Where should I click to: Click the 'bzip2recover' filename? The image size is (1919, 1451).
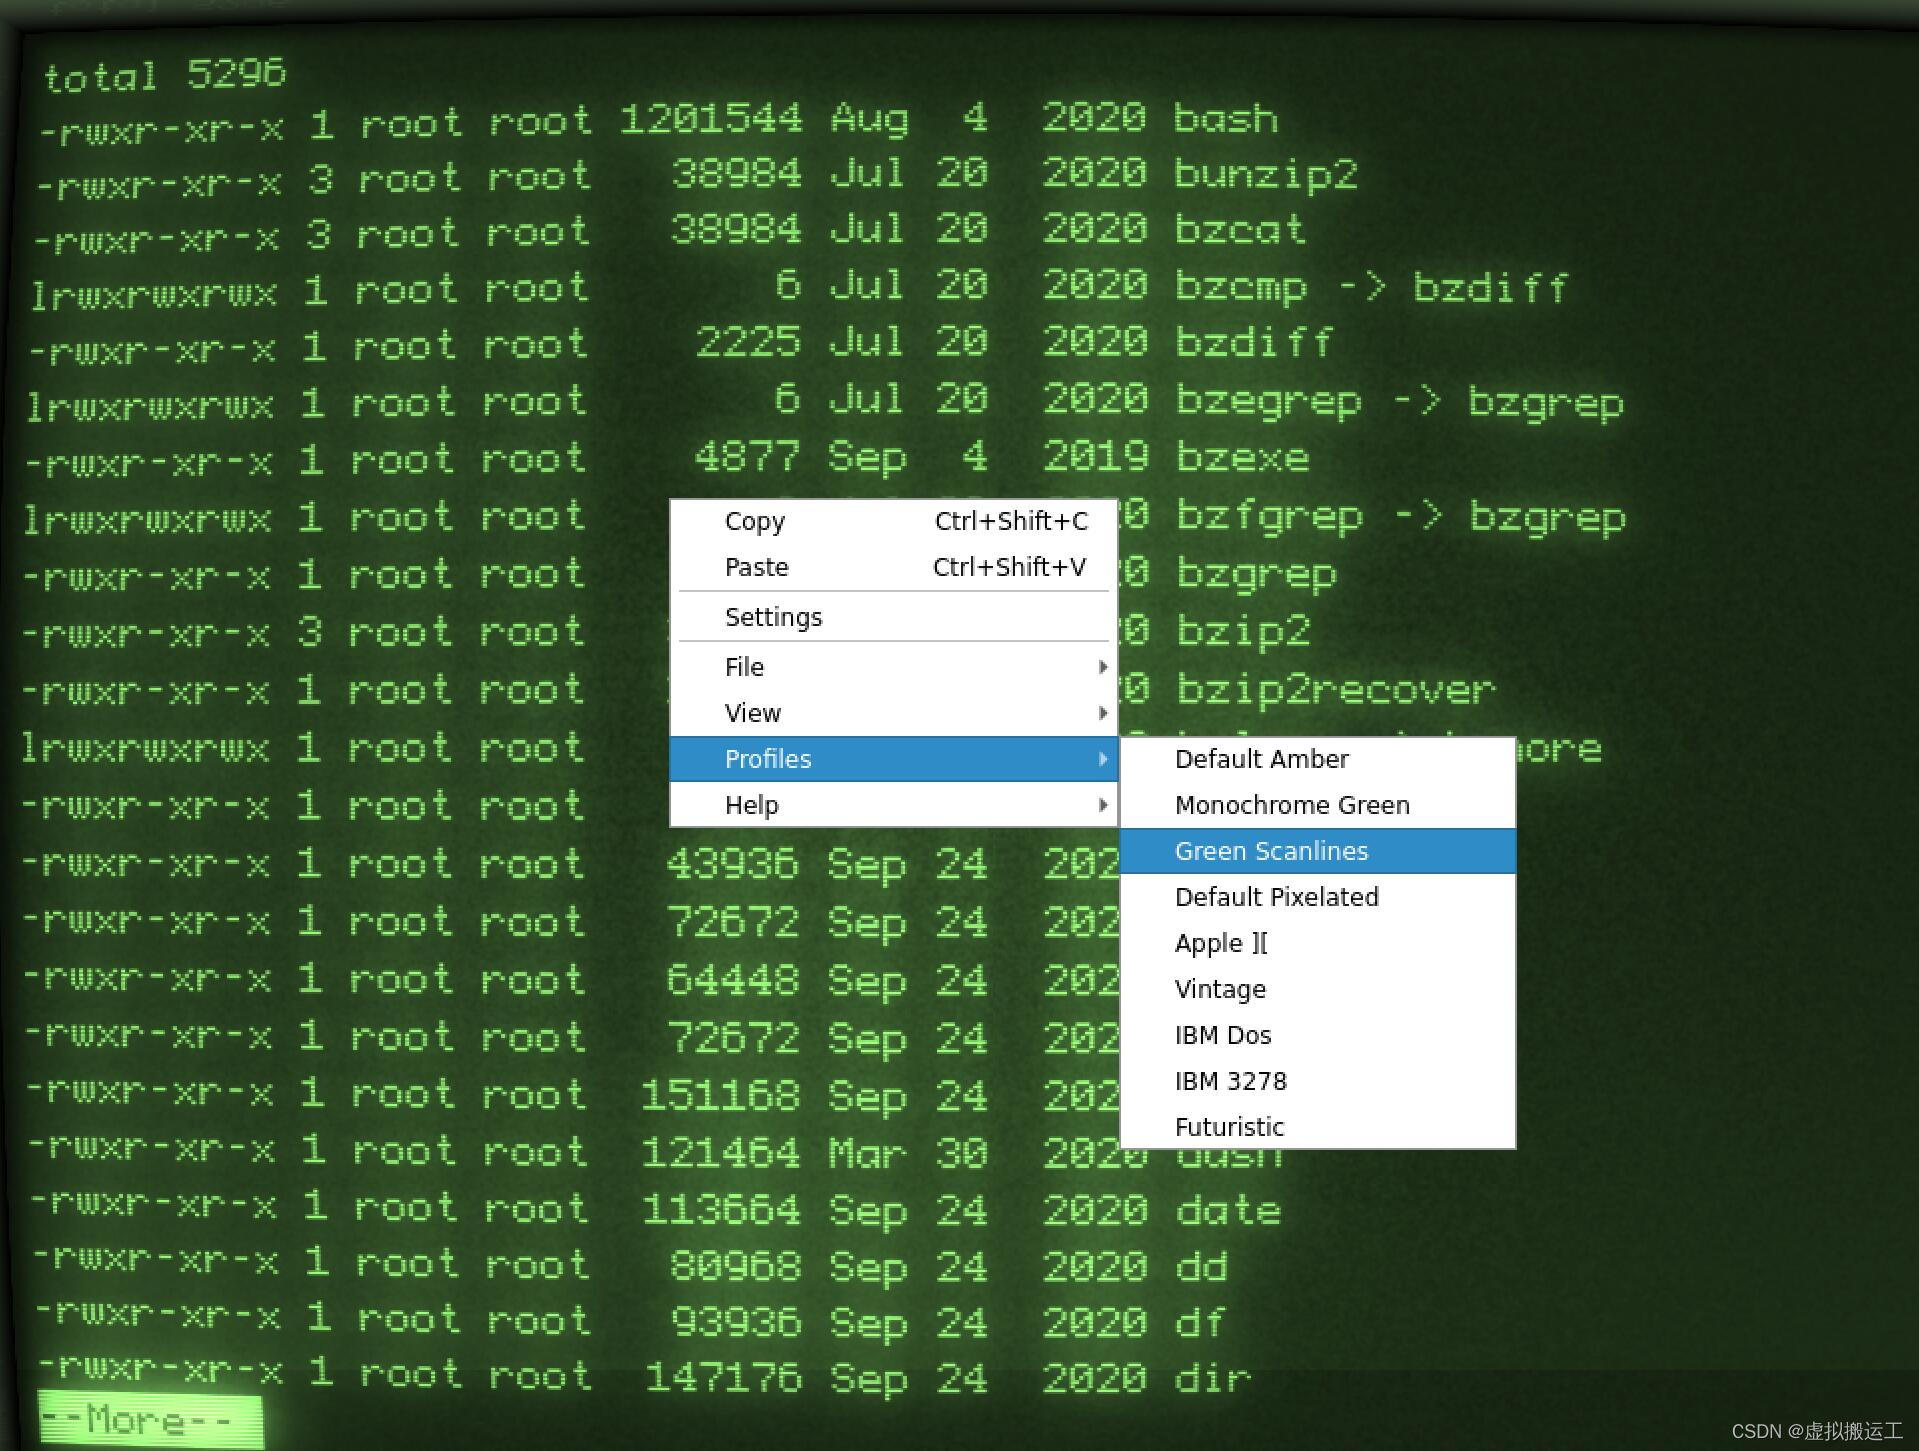coord(1336,689)
